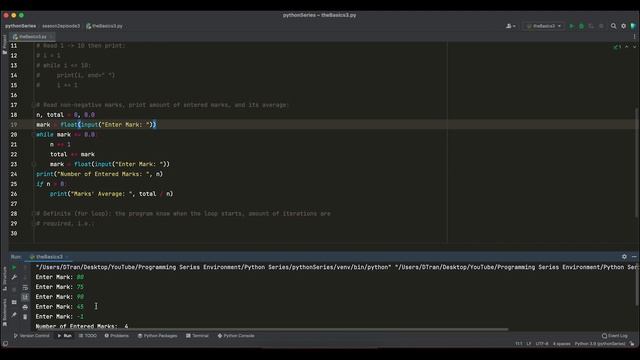Change file encoding UTF-8 in status bar

tap(542, 344)
